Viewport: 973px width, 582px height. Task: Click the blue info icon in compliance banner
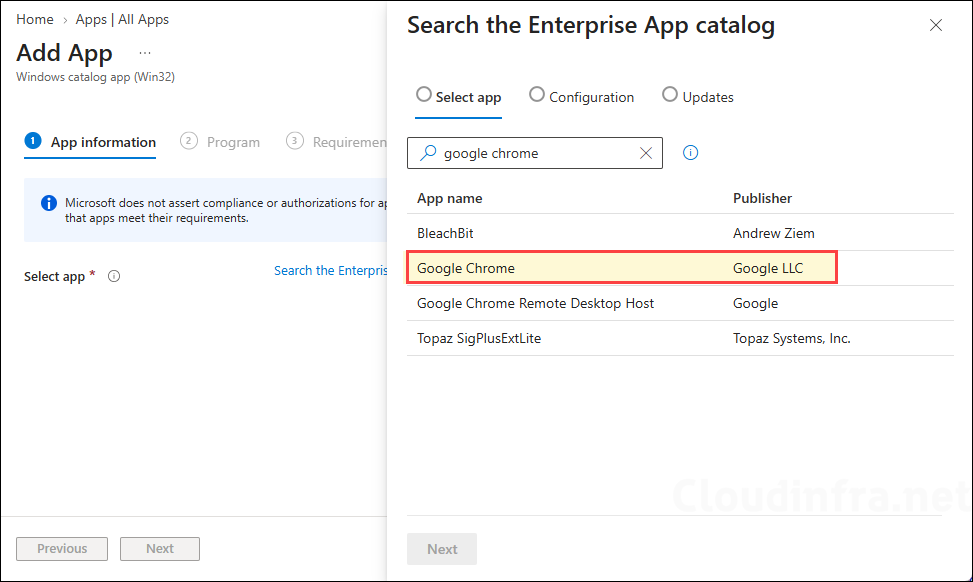pyautogui.click(x=48, y=203)
